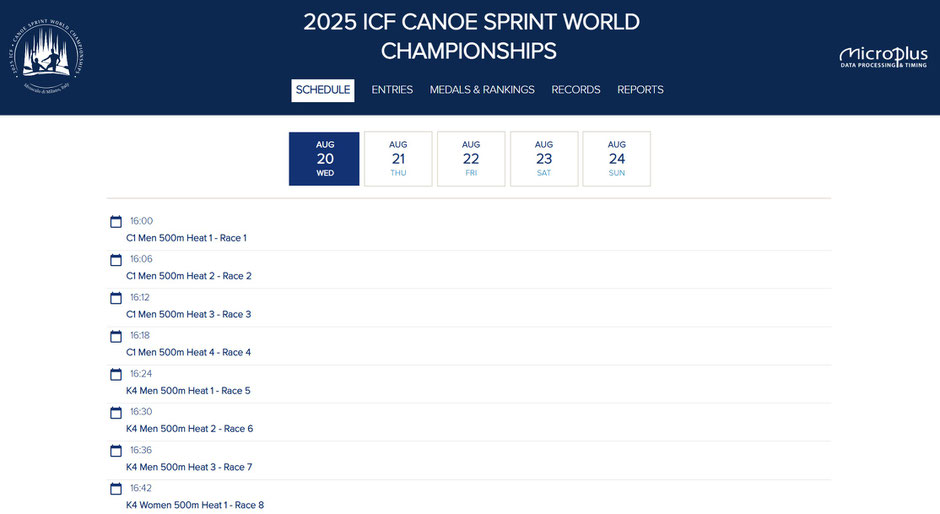Open the Records section
Screen dimensions: 940x514
(576, 90)
